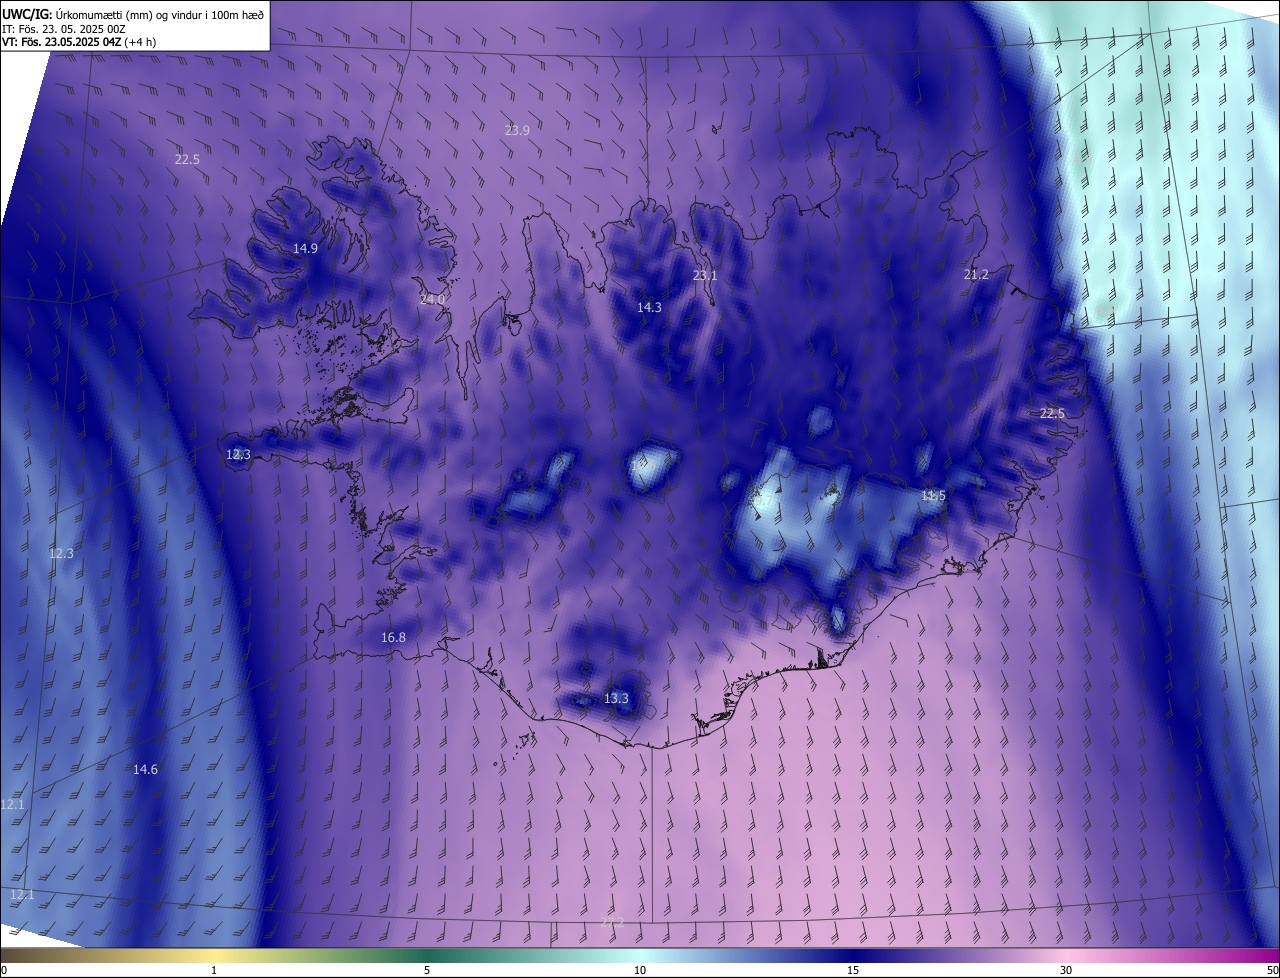
Task: Click the title 'Úrkomumætti (mm) og vindur í 100m hæð'
Action: click(x=160, y=14)
